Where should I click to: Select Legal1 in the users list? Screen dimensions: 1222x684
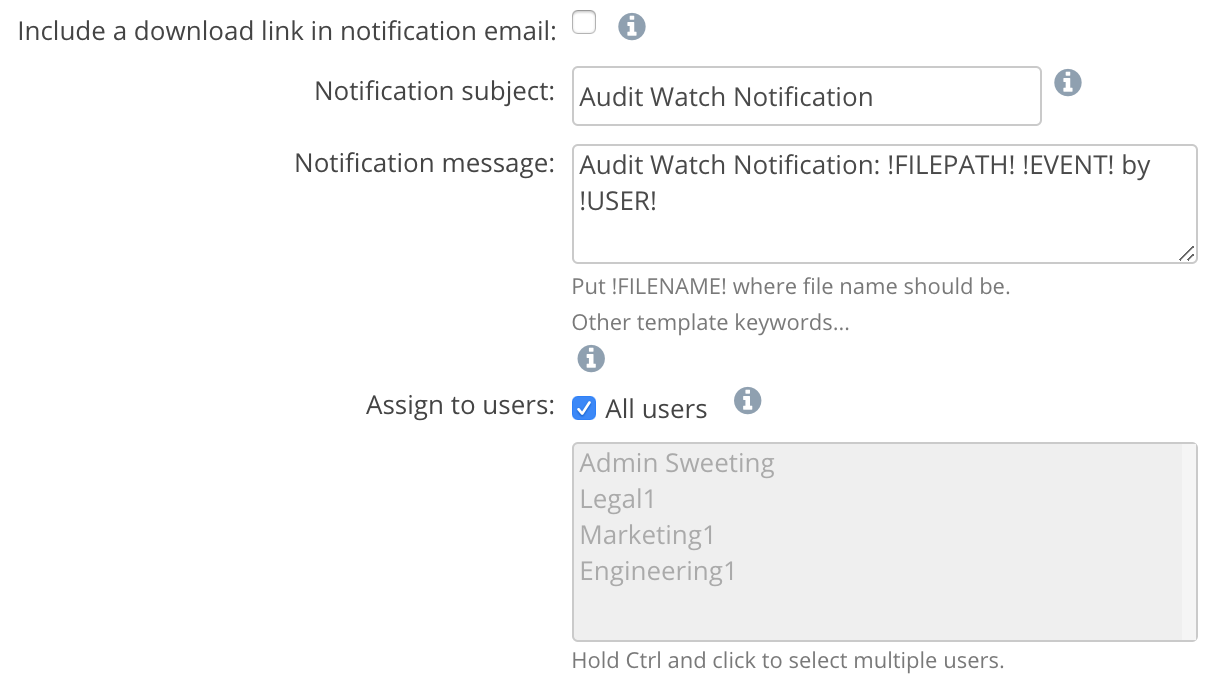coord(617,499)
